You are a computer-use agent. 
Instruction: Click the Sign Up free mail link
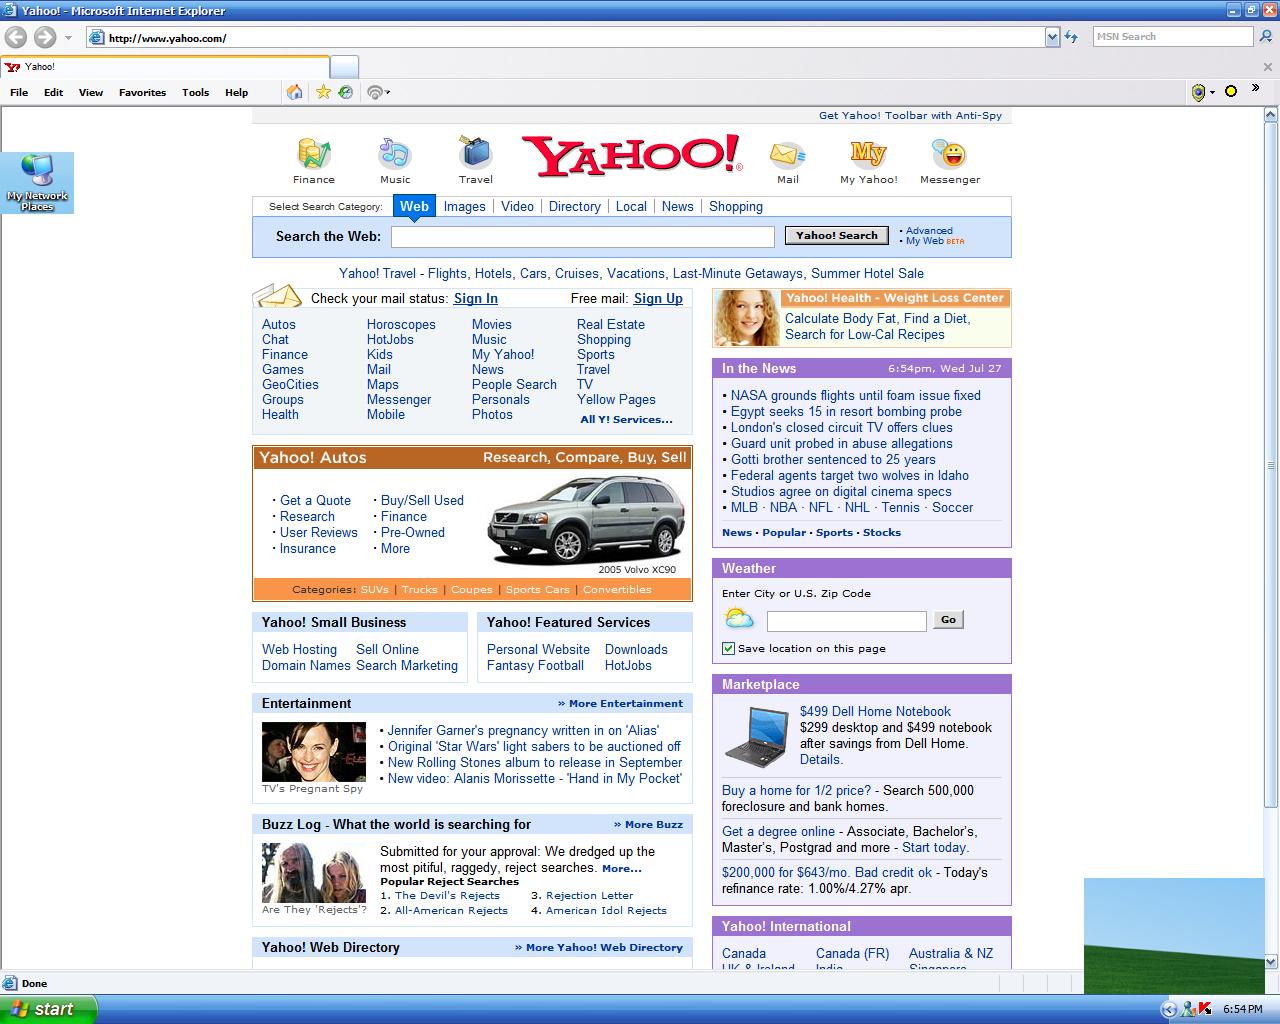658,298
